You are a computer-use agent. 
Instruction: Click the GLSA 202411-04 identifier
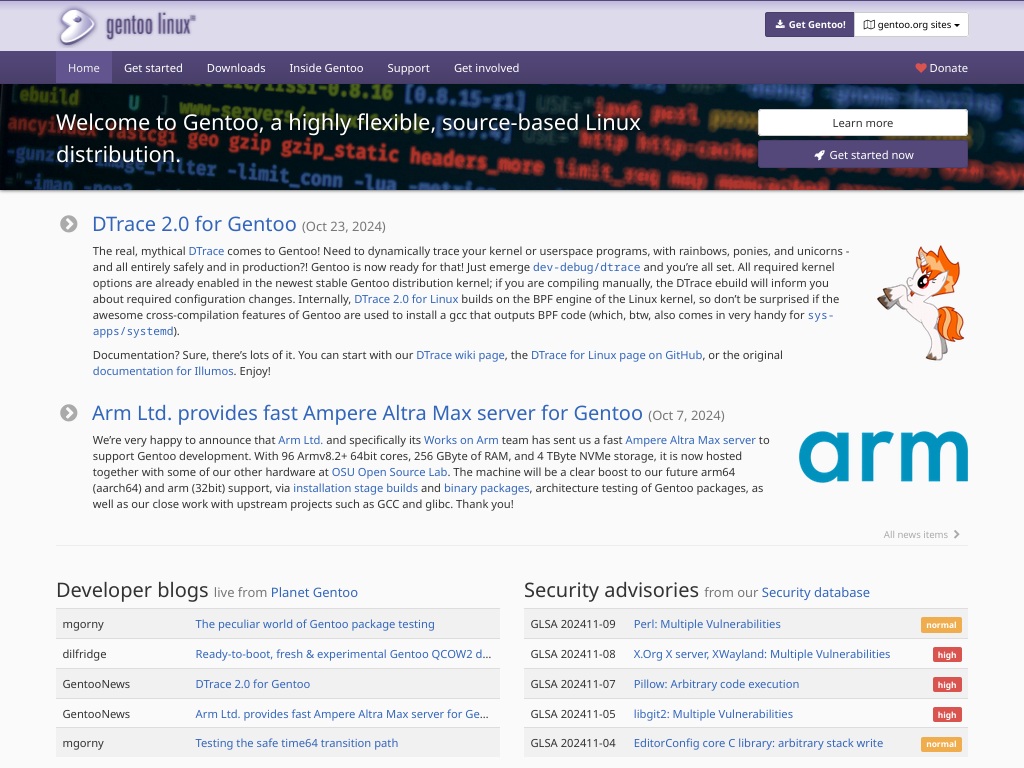click(x=573, y=743)
